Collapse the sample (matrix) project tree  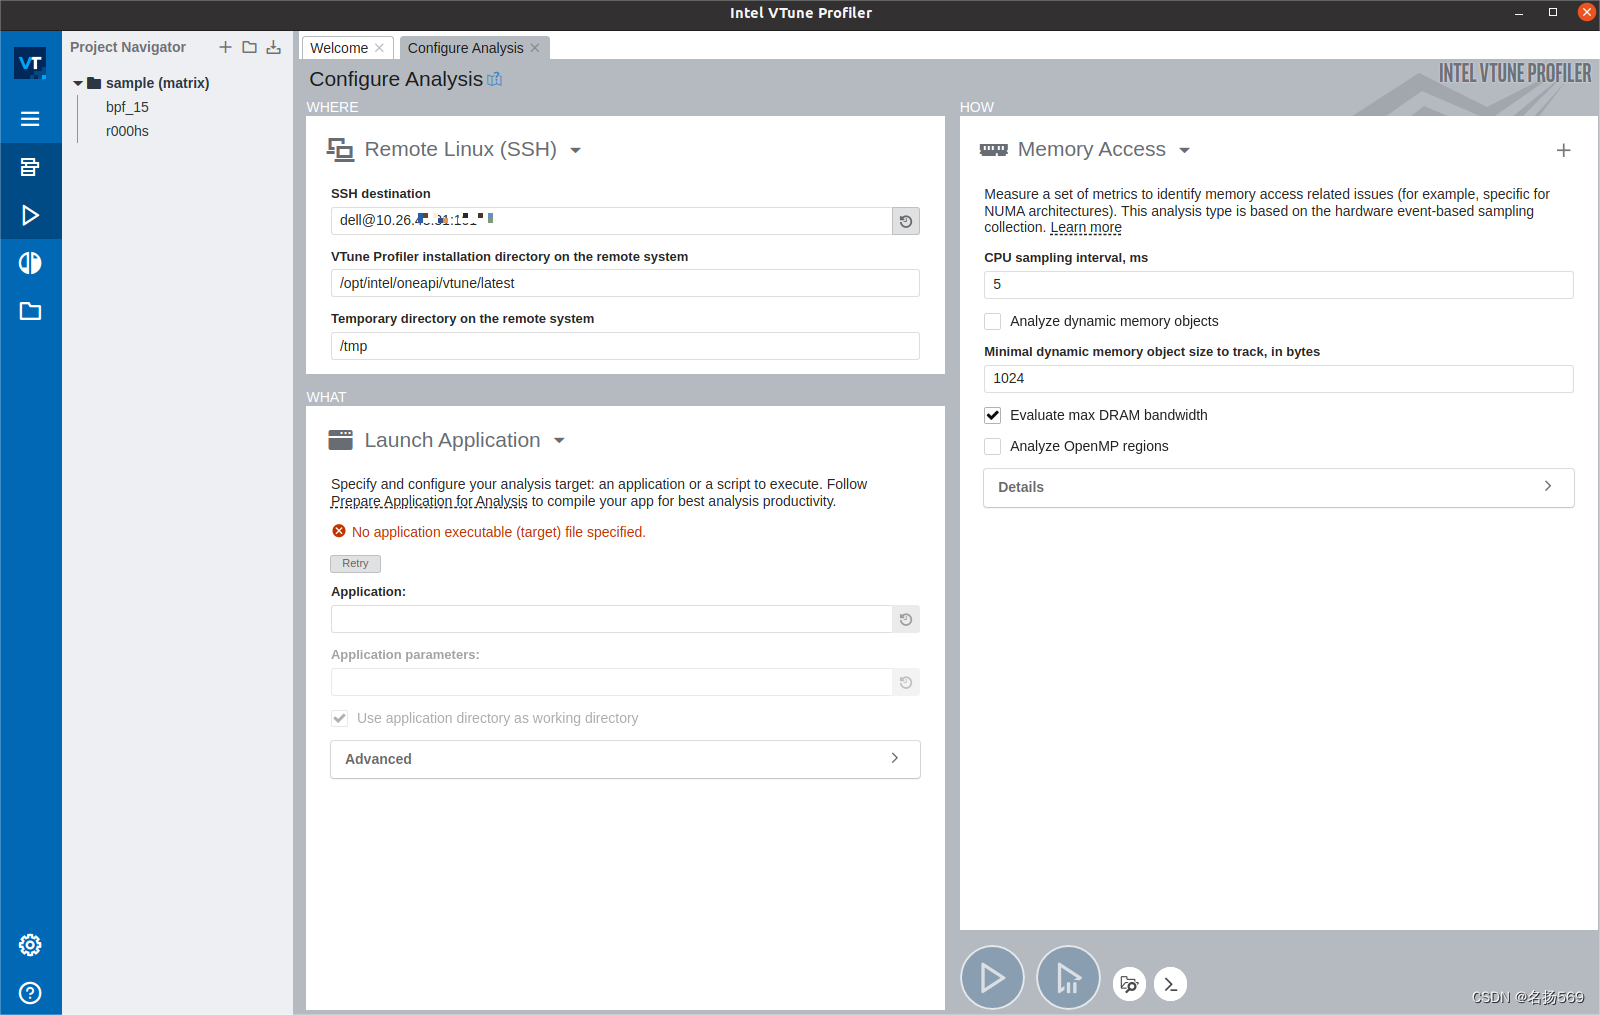click(78, 83)
